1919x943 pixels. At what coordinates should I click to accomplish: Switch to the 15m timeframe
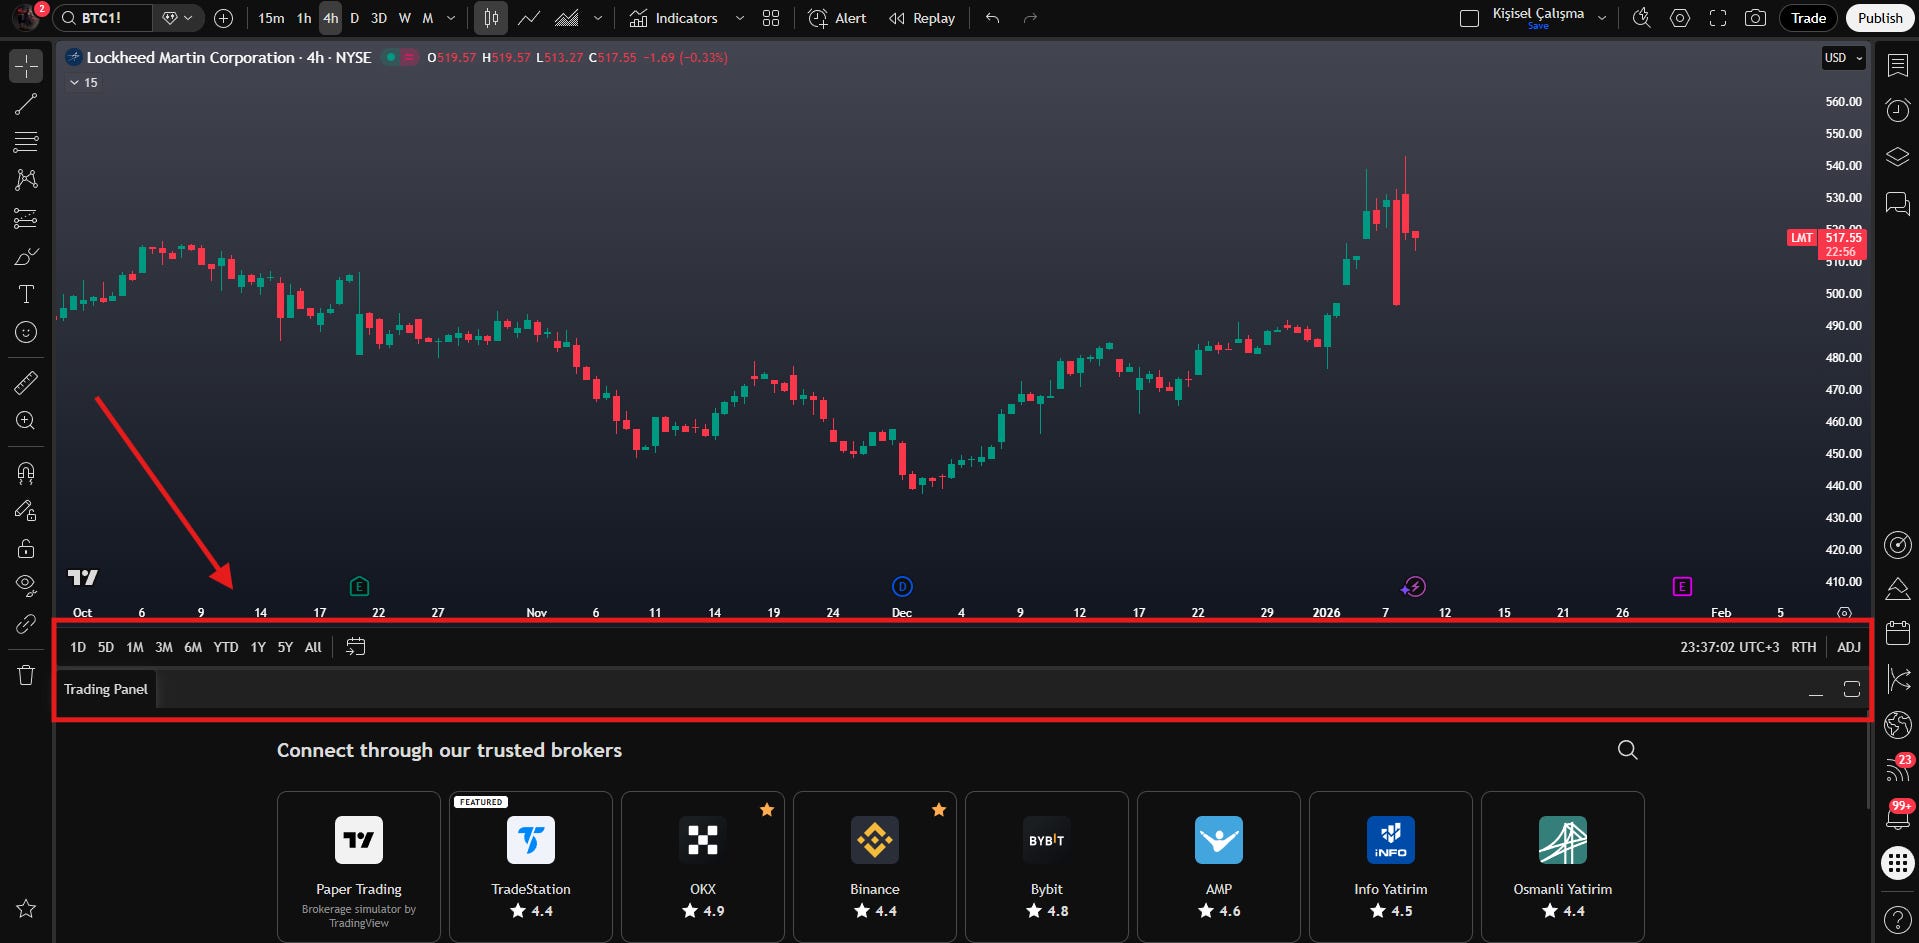(271, 18)
